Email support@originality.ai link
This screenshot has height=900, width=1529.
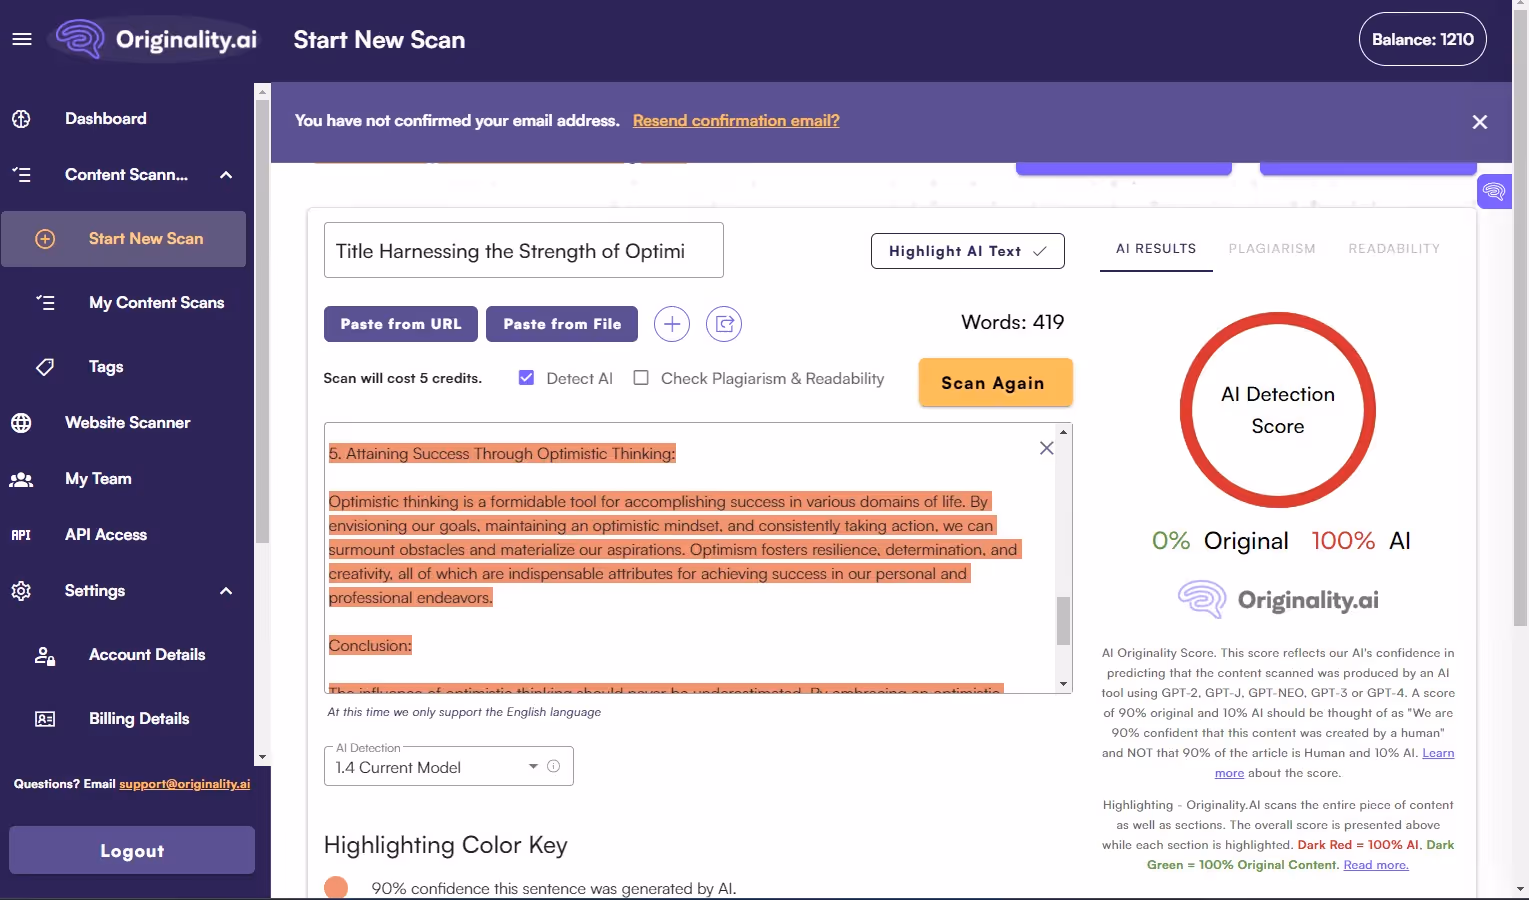pyautogui.click(x=184, y=784)
